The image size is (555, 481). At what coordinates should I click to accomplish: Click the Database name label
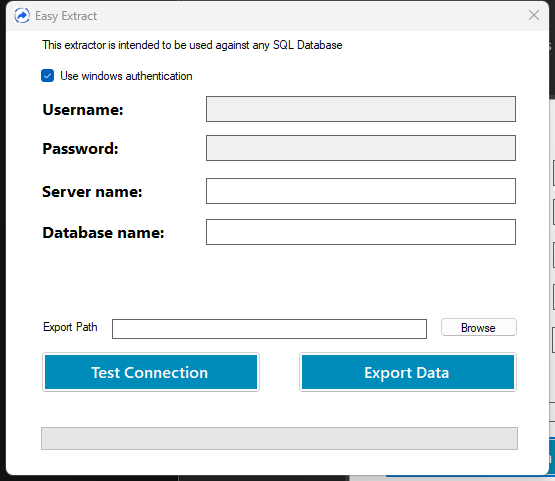103,233
